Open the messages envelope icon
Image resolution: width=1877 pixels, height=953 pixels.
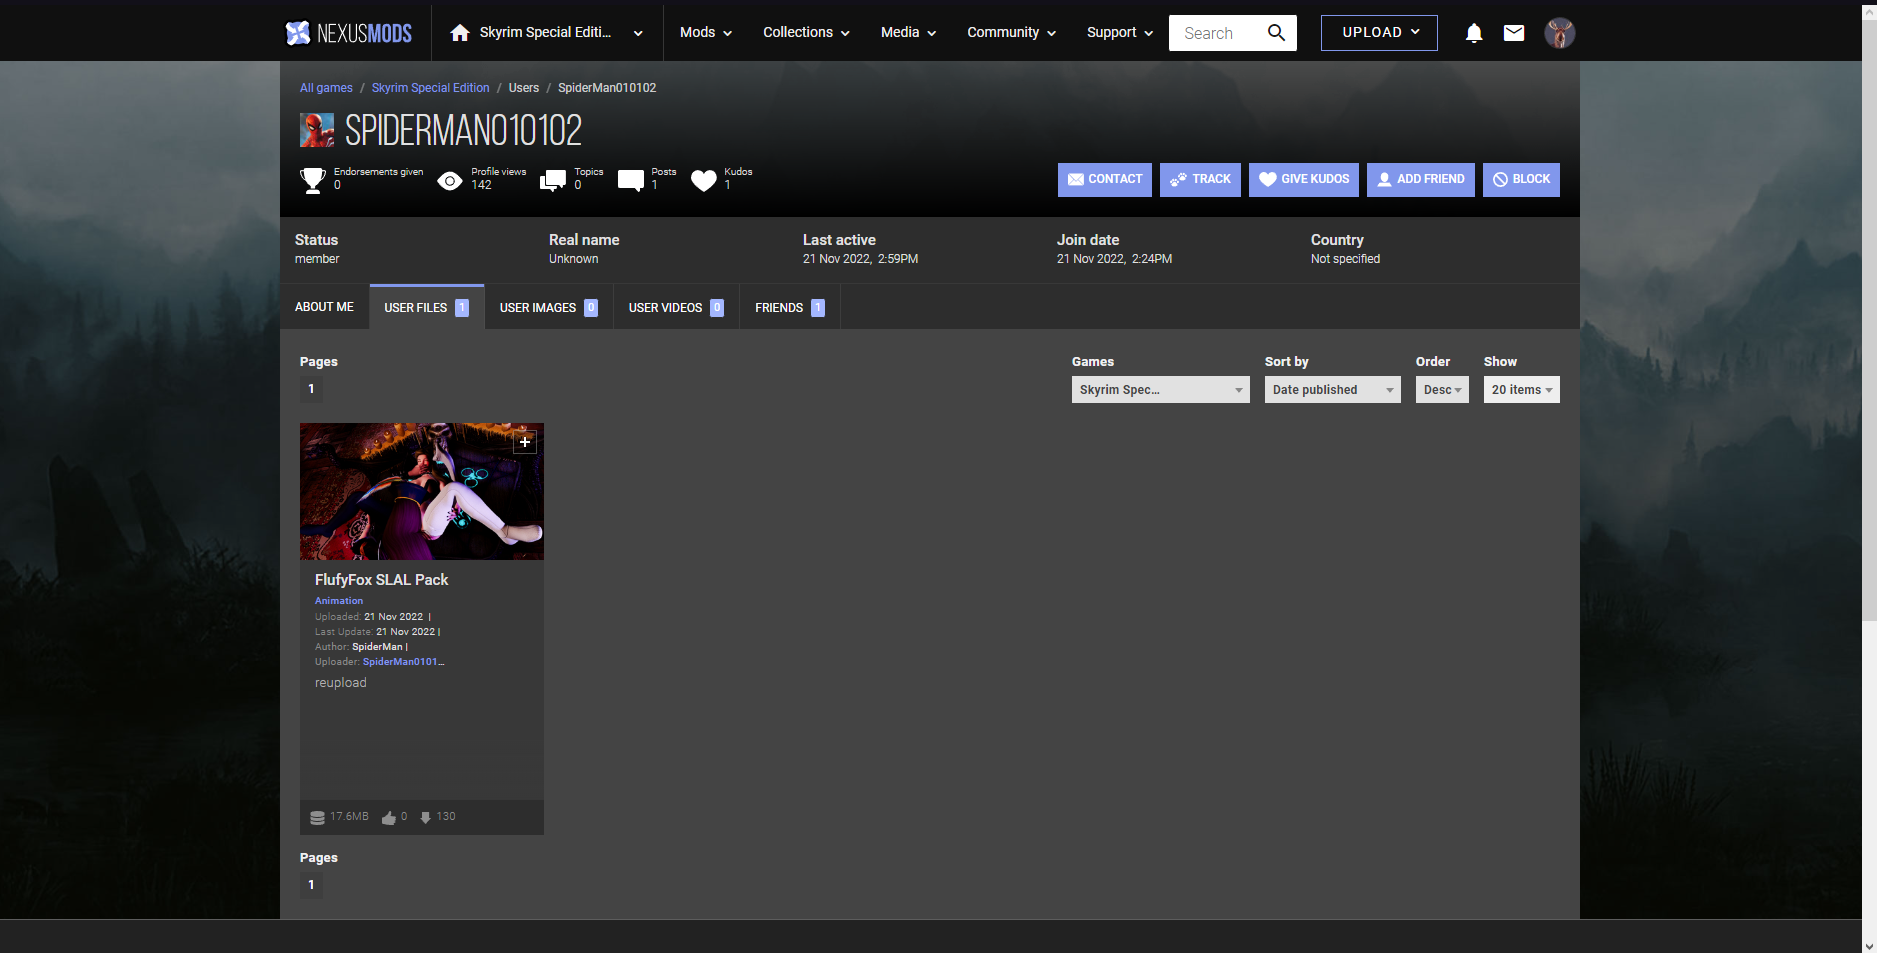tap(1514, 33)
